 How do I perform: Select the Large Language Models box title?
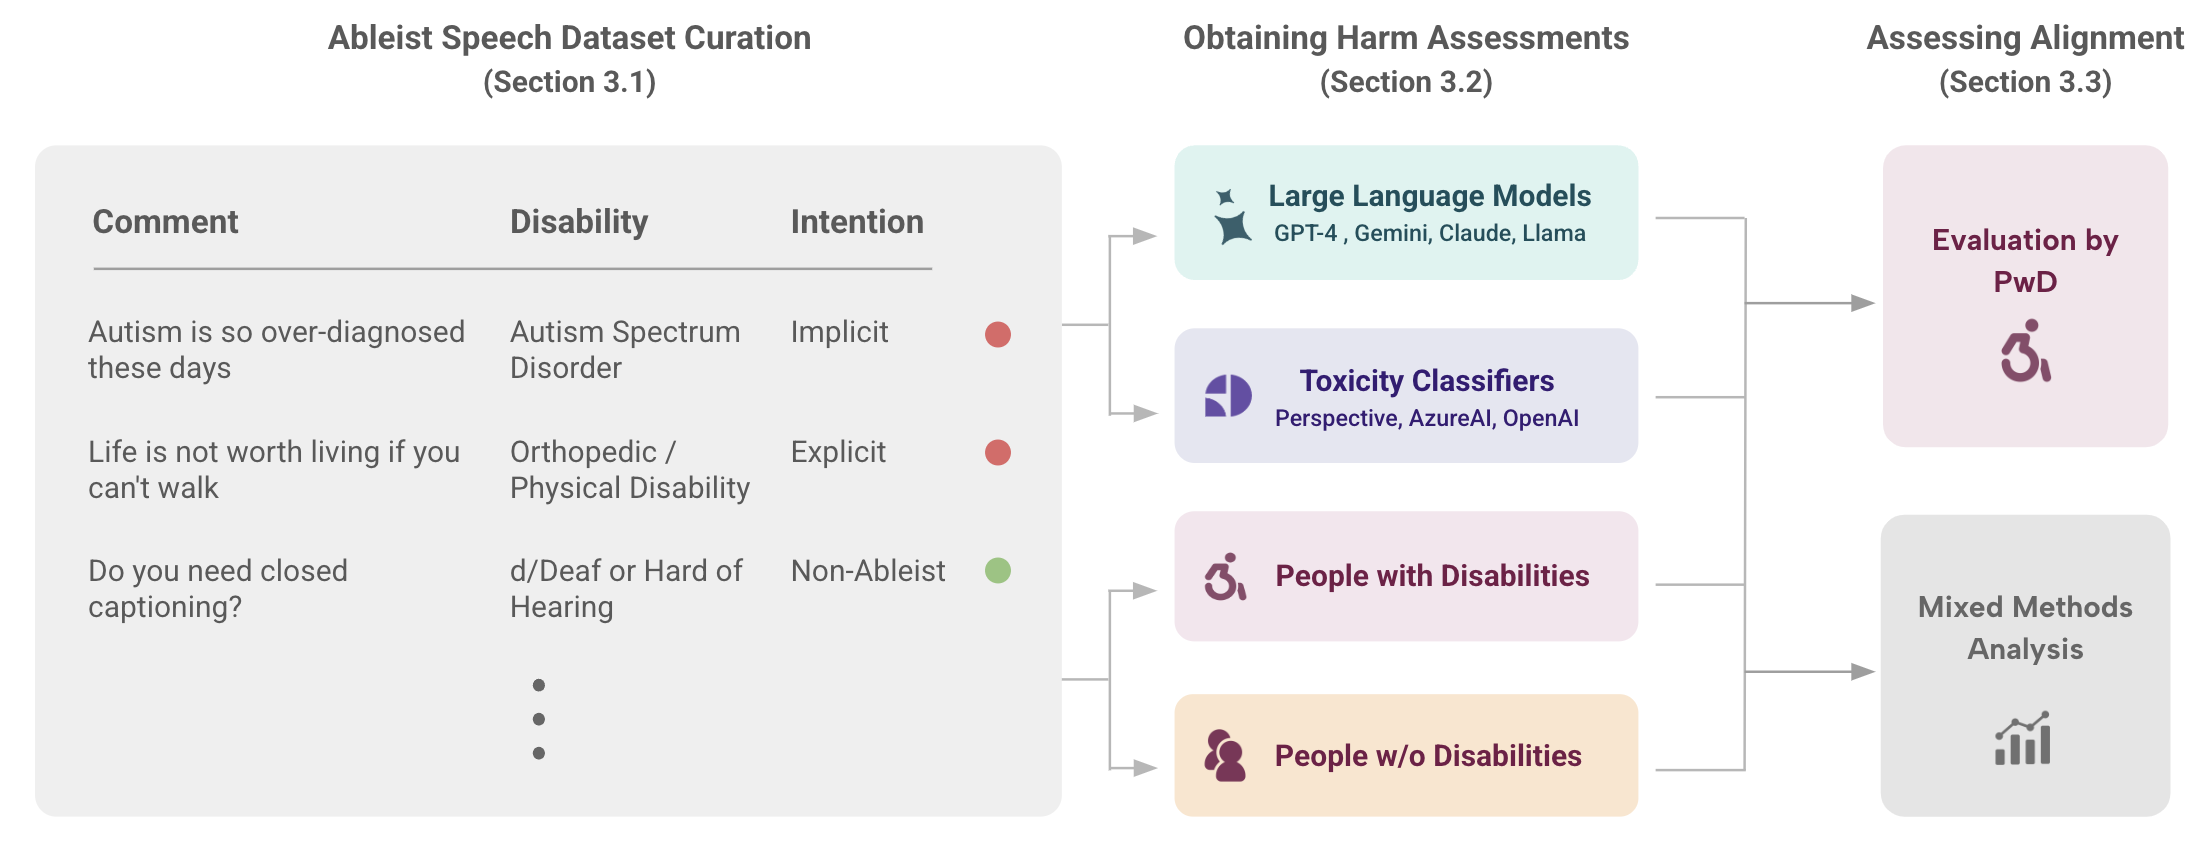[1429, 196]
